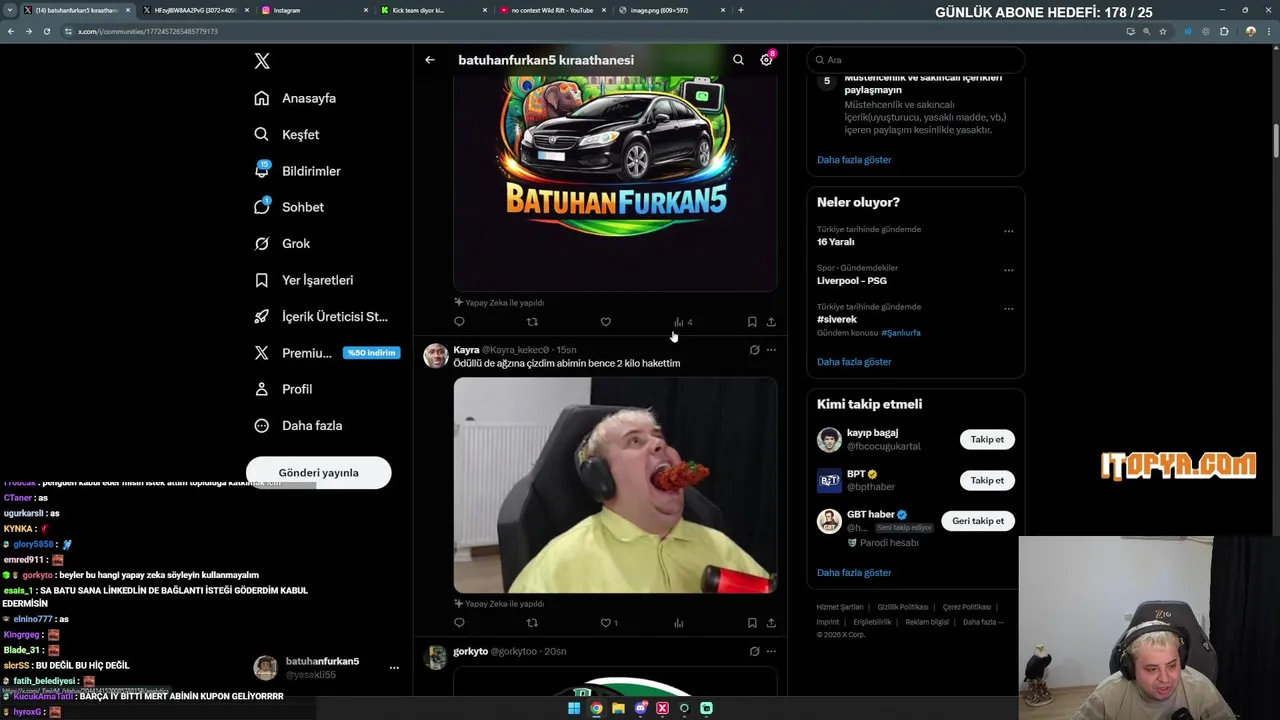
Task: Go to Anasayfa in the sidebar
Action: pyautogui.click(x=296, y=98)
